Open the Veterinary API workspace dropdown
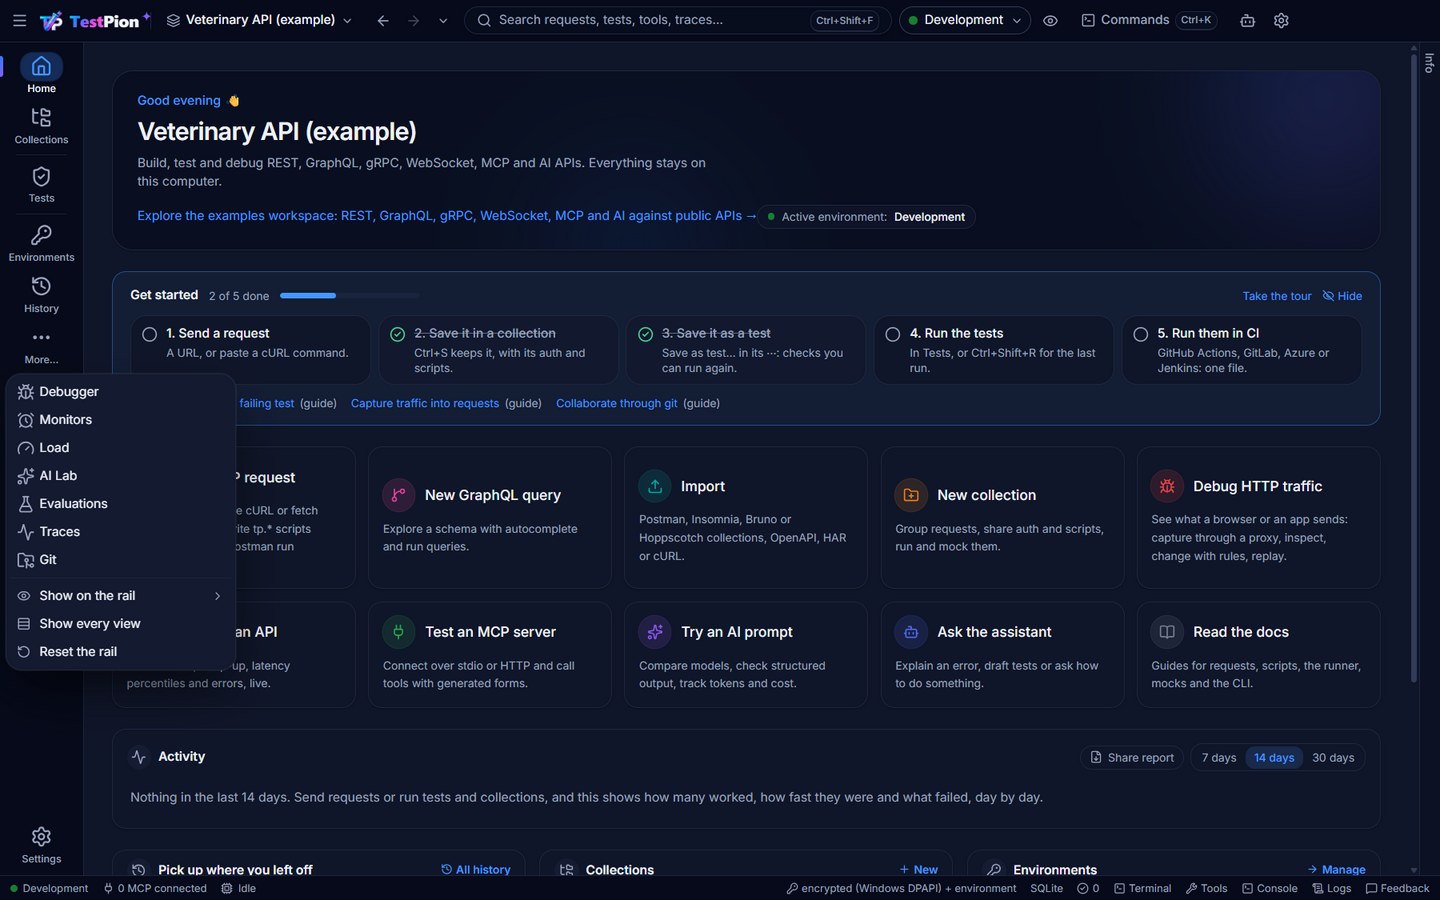Image resolution: width=1440 pixels, height=900 pixels. (259, 20)
